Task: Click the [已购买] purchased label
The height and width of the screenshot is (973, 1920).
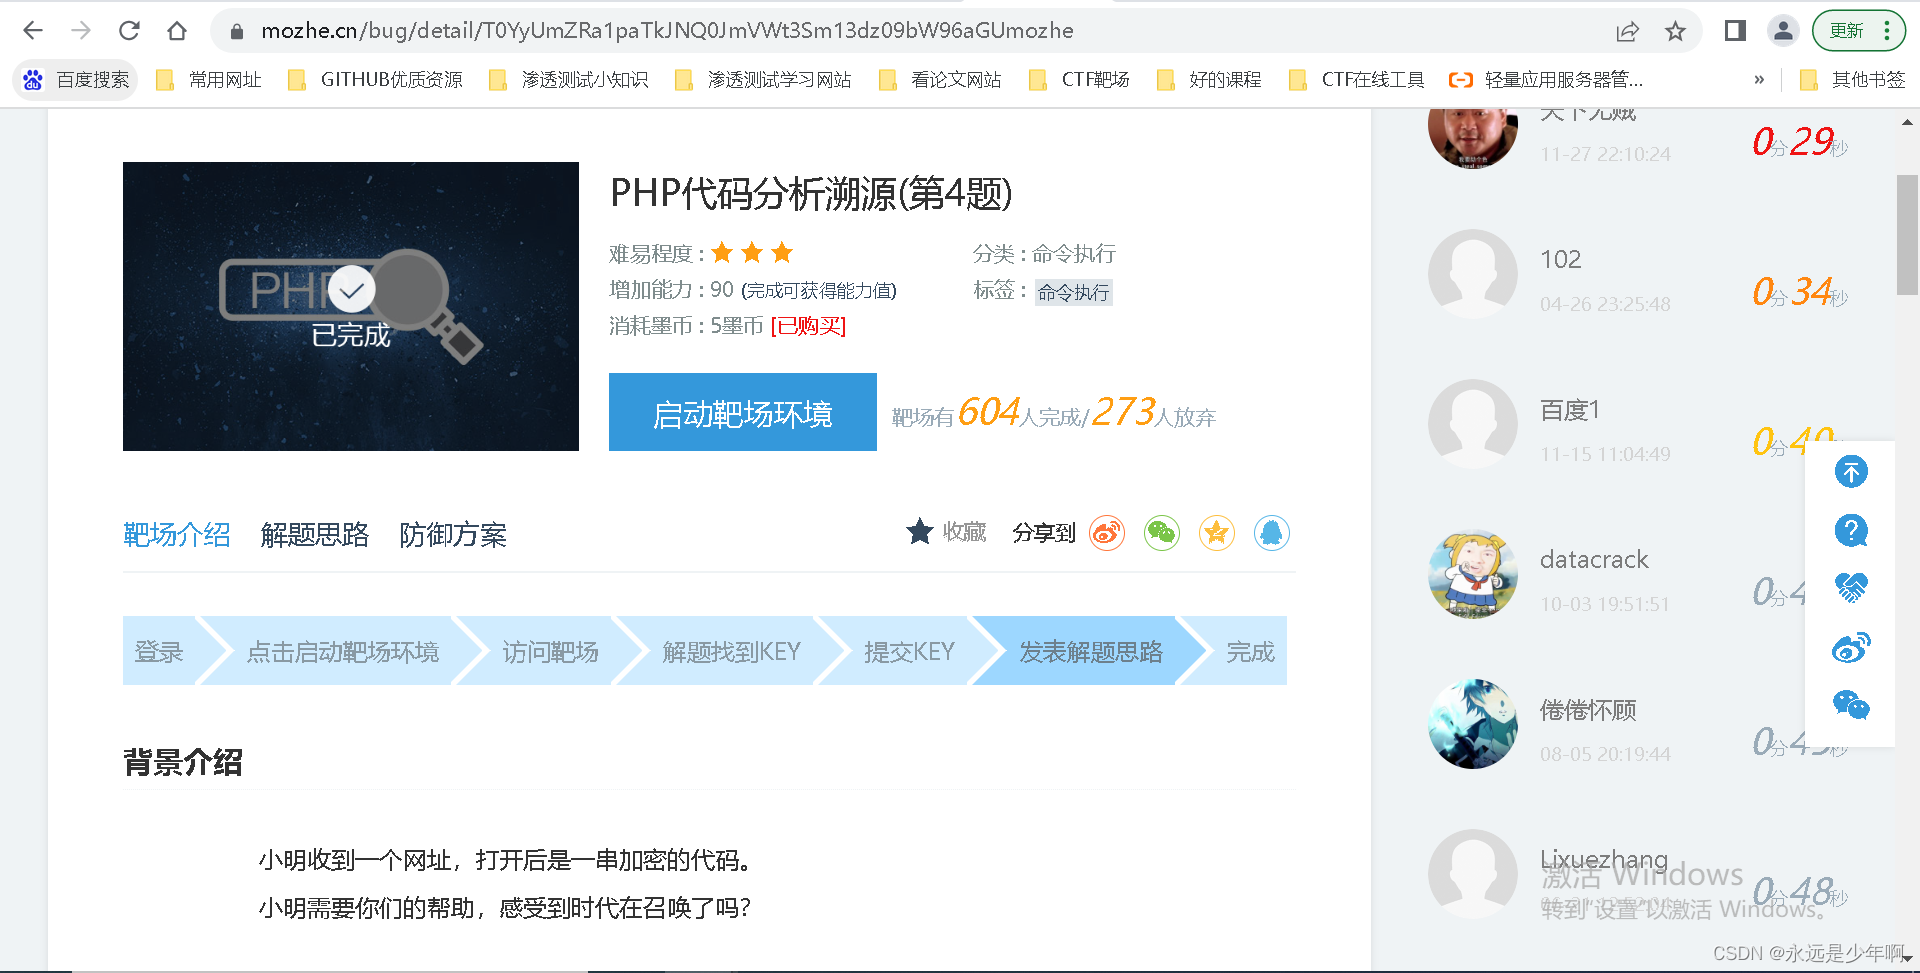Action: (x=808, y=326)
